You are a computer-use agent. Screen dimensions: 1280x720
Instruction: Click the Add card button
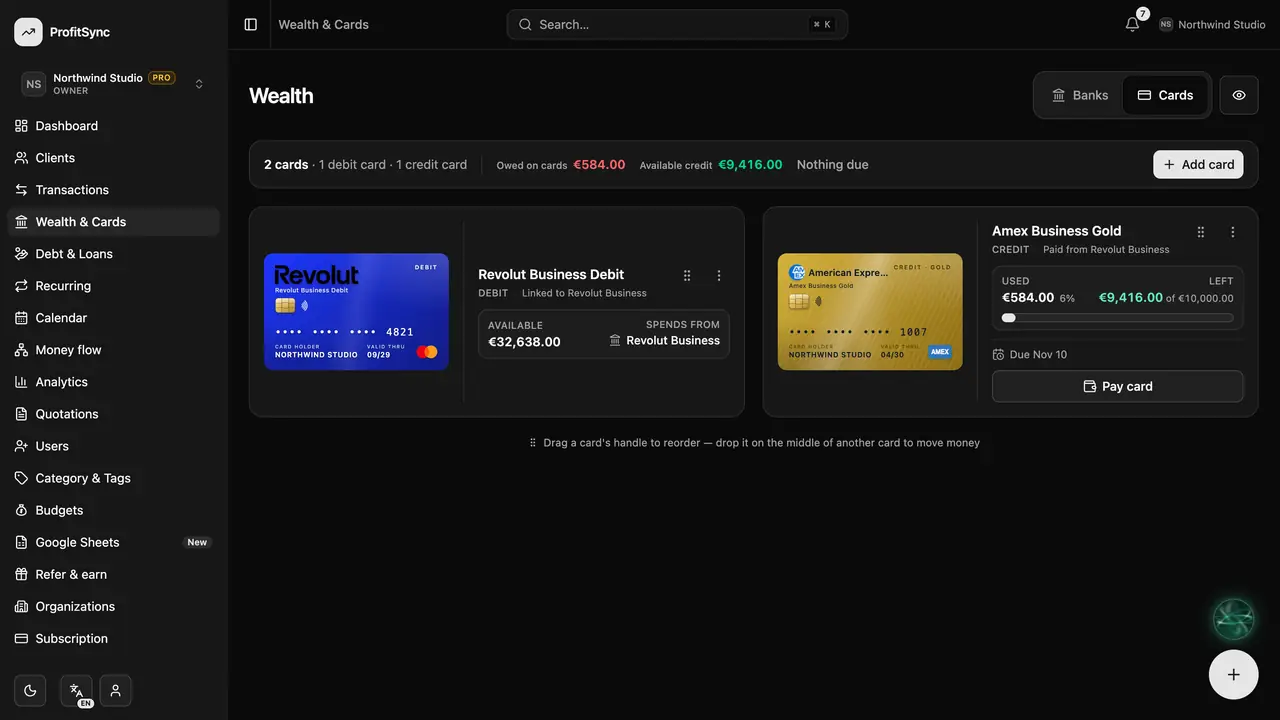tap(1198, 164)
